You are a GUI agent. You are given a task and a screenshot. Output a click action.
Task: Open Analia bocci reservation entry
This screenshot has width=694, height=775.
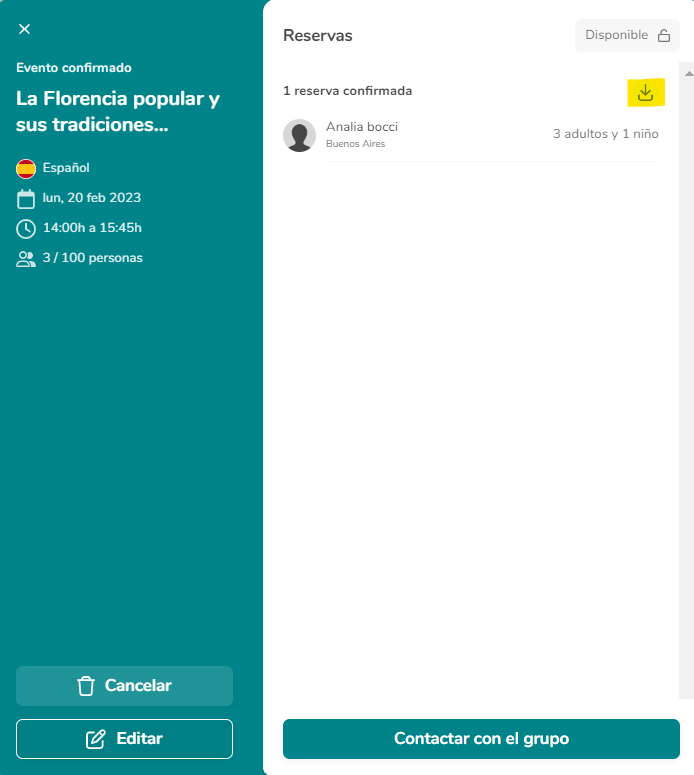471,135
